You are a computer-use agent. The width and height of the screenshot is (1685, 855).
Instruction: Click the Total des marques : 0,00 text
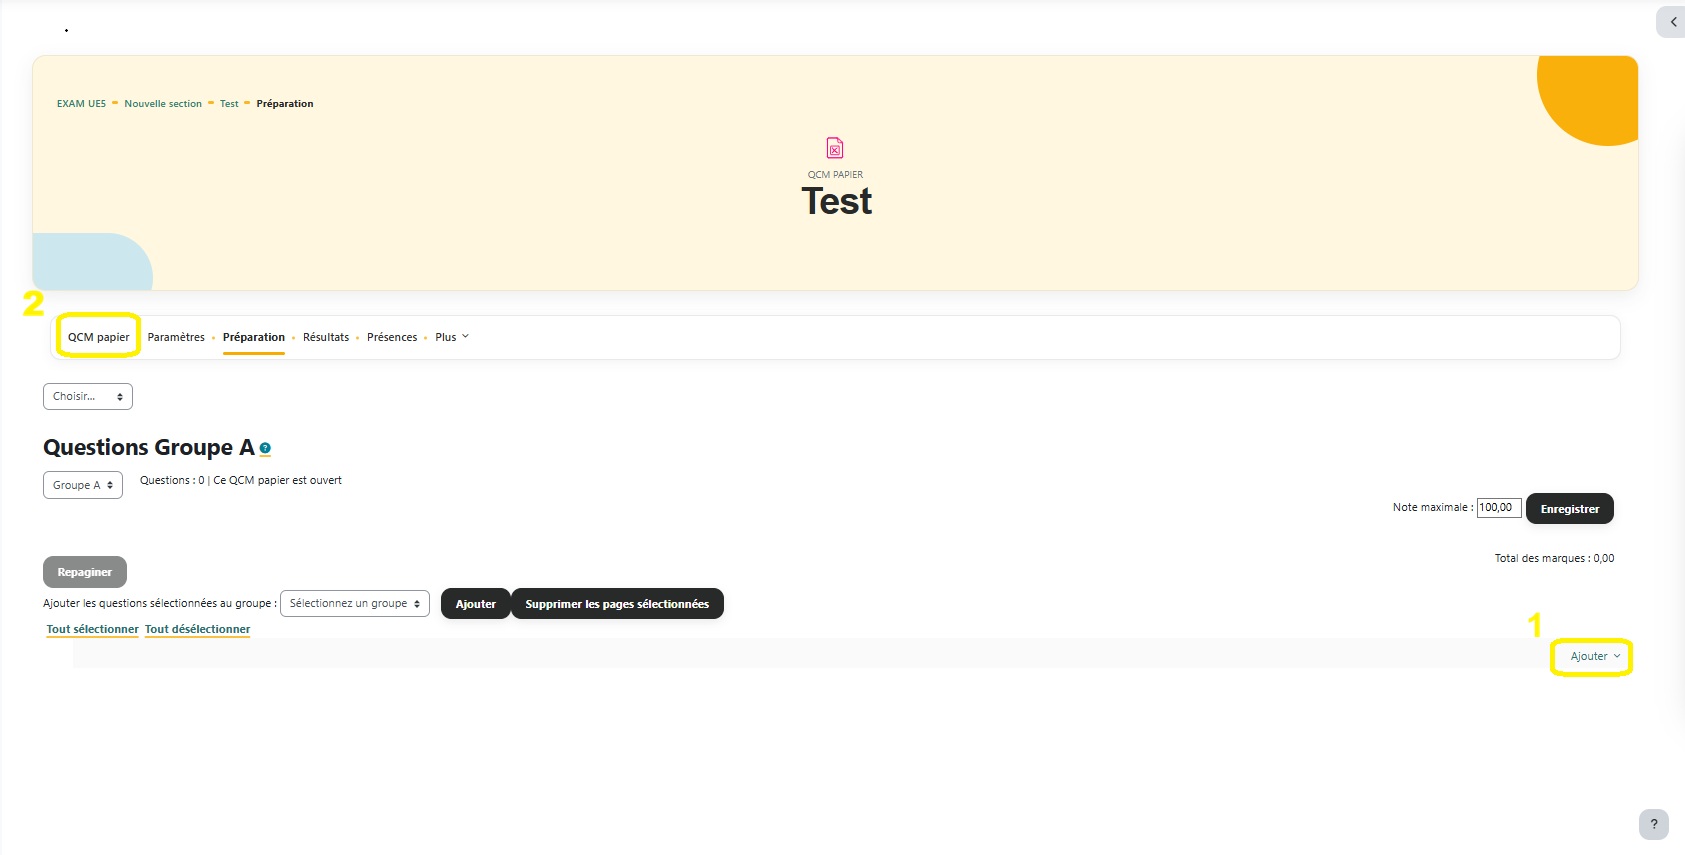coord(1554,558)
